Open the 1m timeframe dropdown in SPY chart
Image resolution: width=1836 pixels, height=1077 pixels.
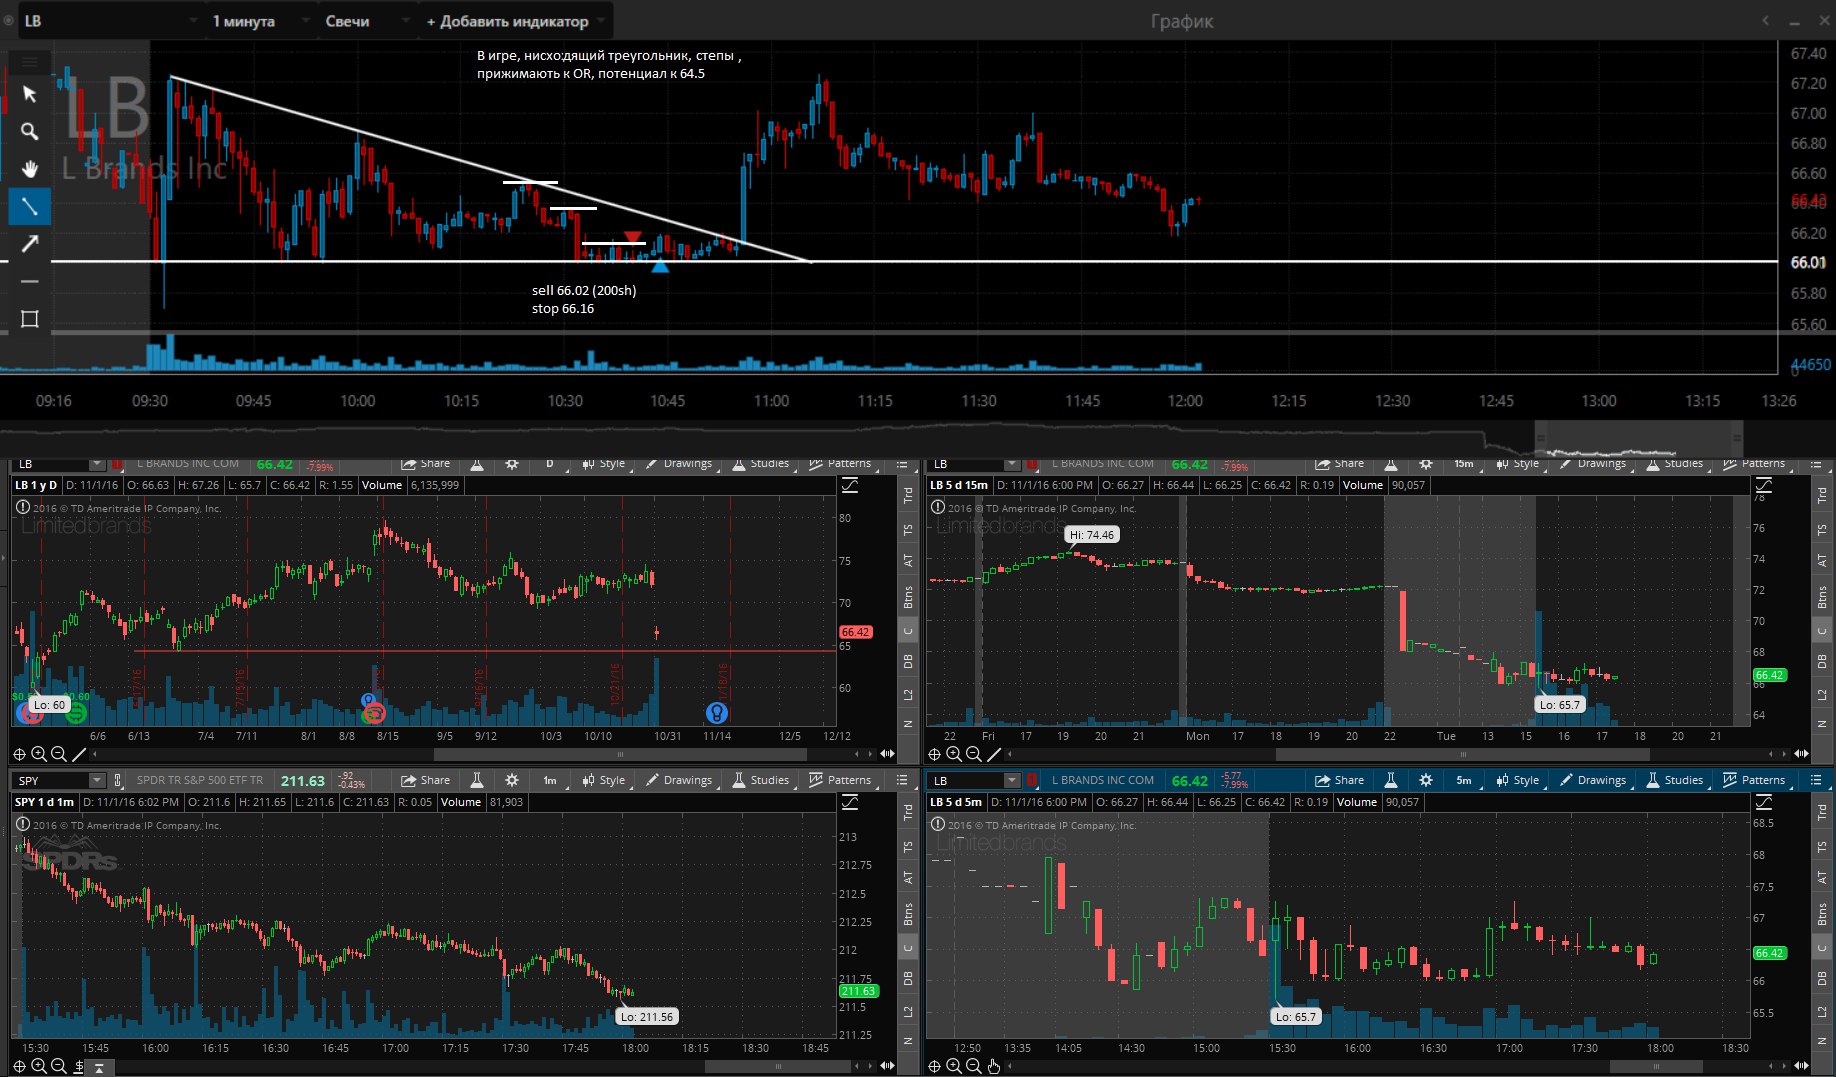click(550, 780)
